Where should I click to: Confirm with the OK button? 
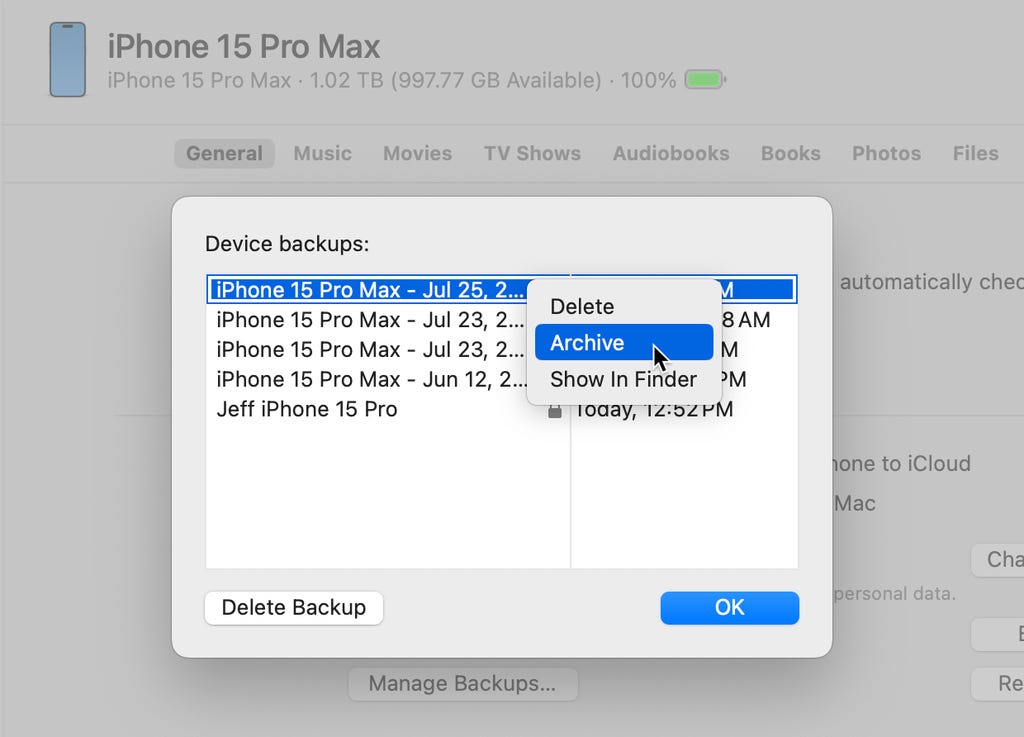coord(729,607)
